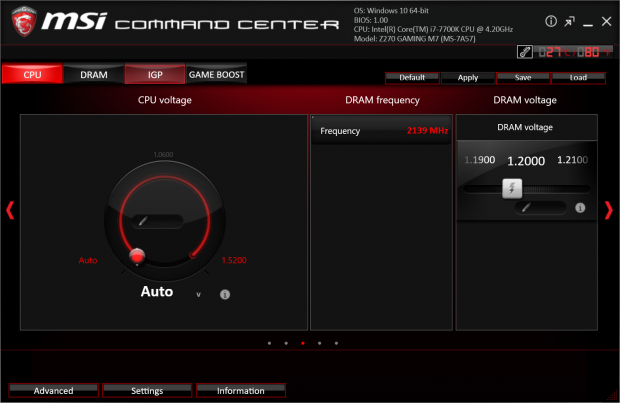
Task: Close the Command Center window
Action: tap(607, 21)
